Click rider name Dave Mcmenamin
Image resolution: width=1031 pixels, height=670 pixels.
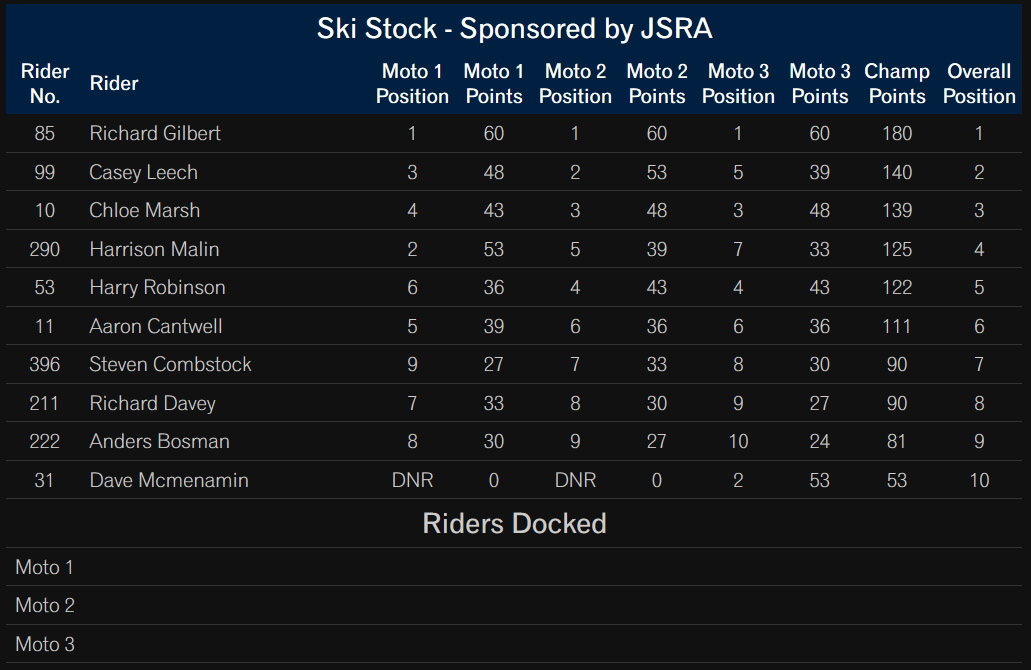click(x=169, y=480)
